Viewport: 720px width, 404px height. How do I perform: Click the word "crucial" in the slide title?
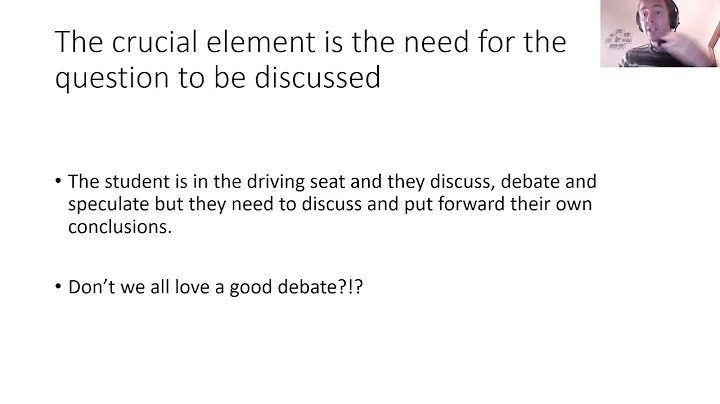144,43
